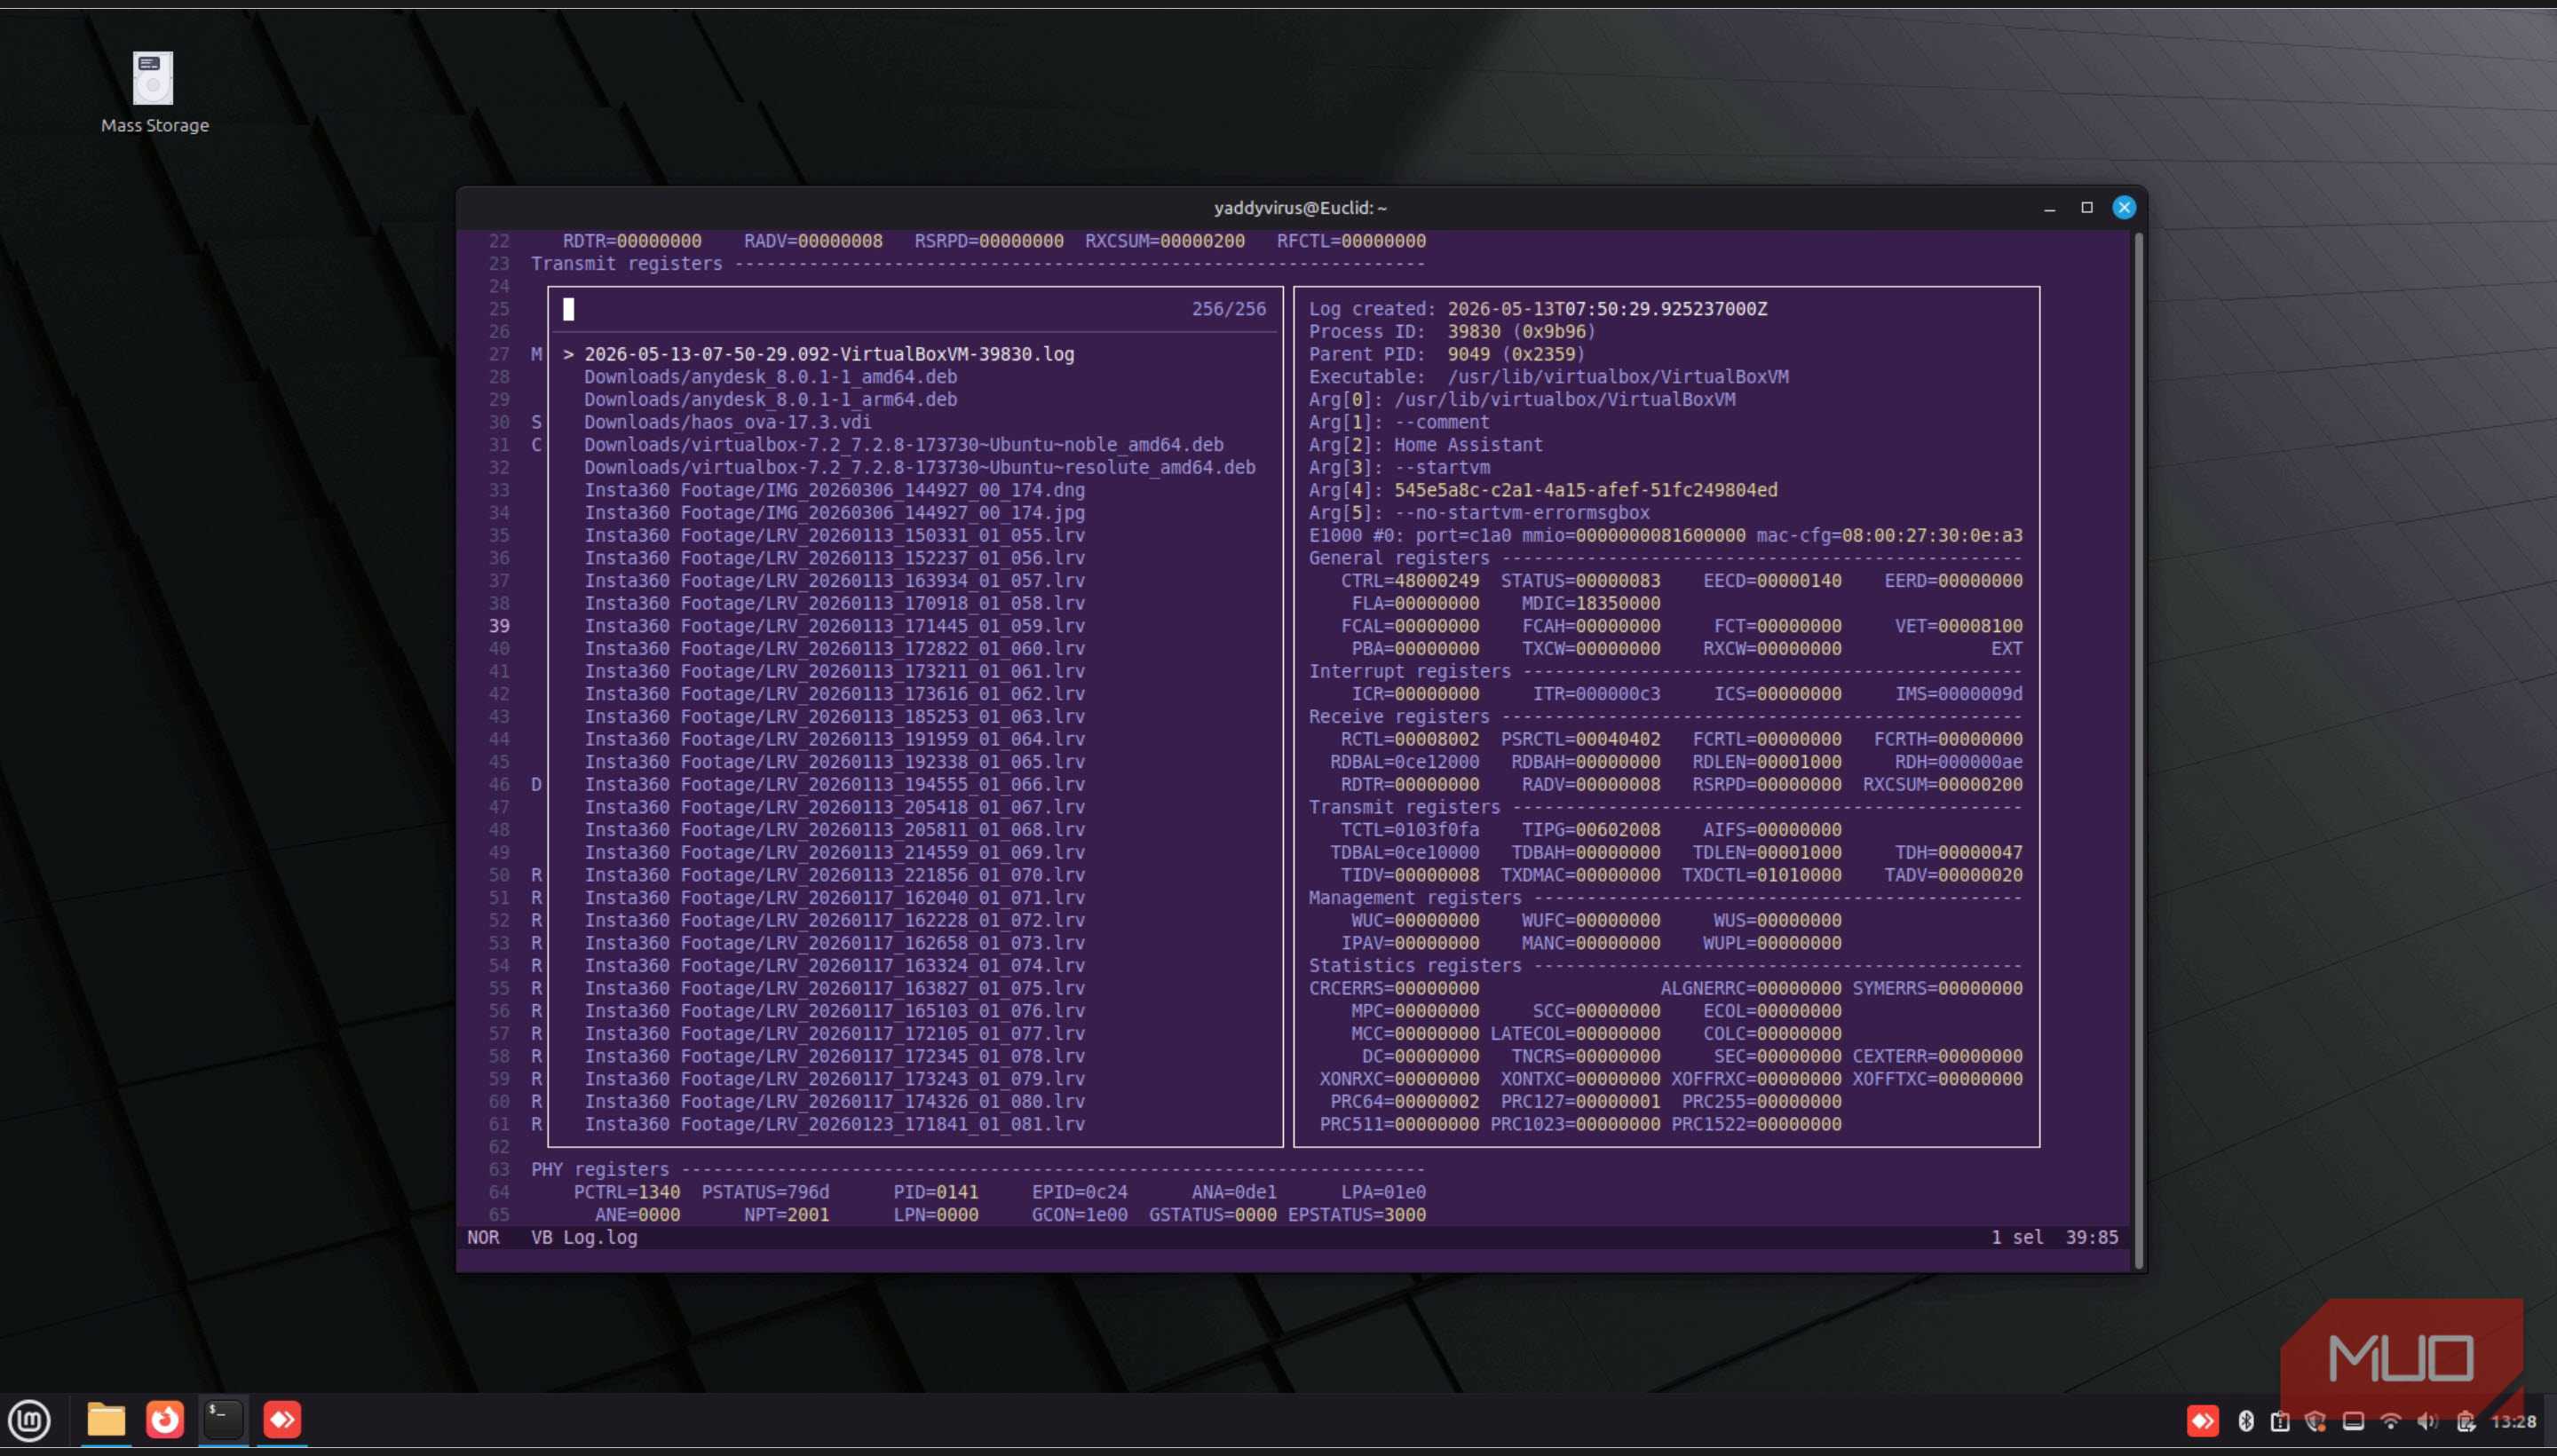This screenshot has height=1456, width=2557.
Task: Select LRV_20260113_150331_01_055.lrv file
Action: point(834,535)
